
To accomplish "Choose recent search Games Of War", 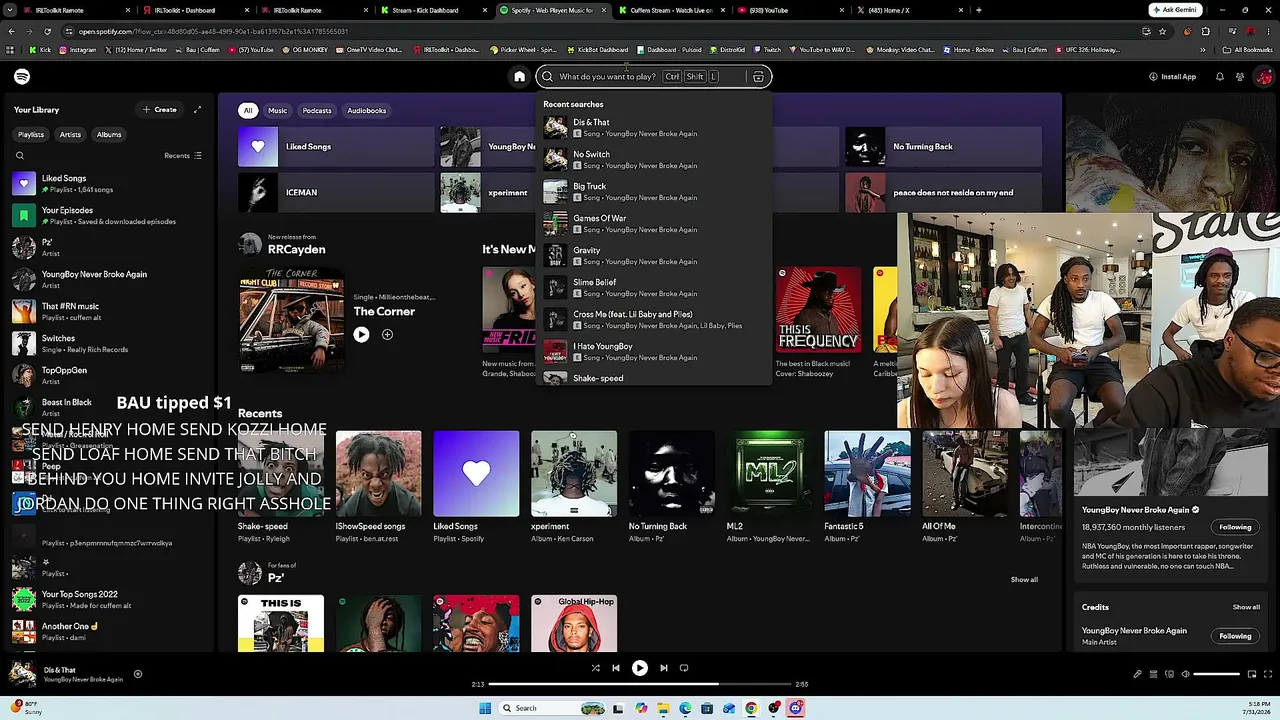I will pyautogui.click(x=654, y=224).
